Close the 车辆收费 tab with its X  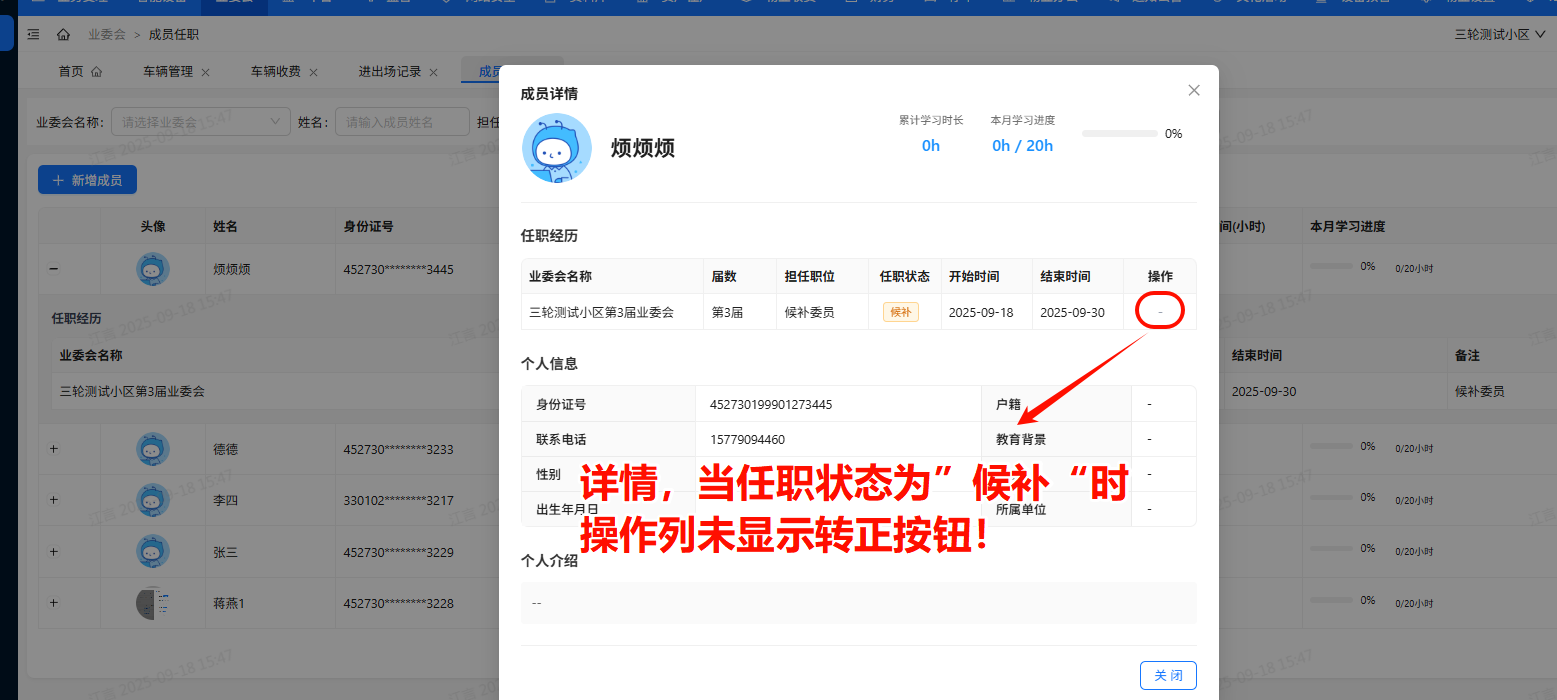(x=313, y=72)
